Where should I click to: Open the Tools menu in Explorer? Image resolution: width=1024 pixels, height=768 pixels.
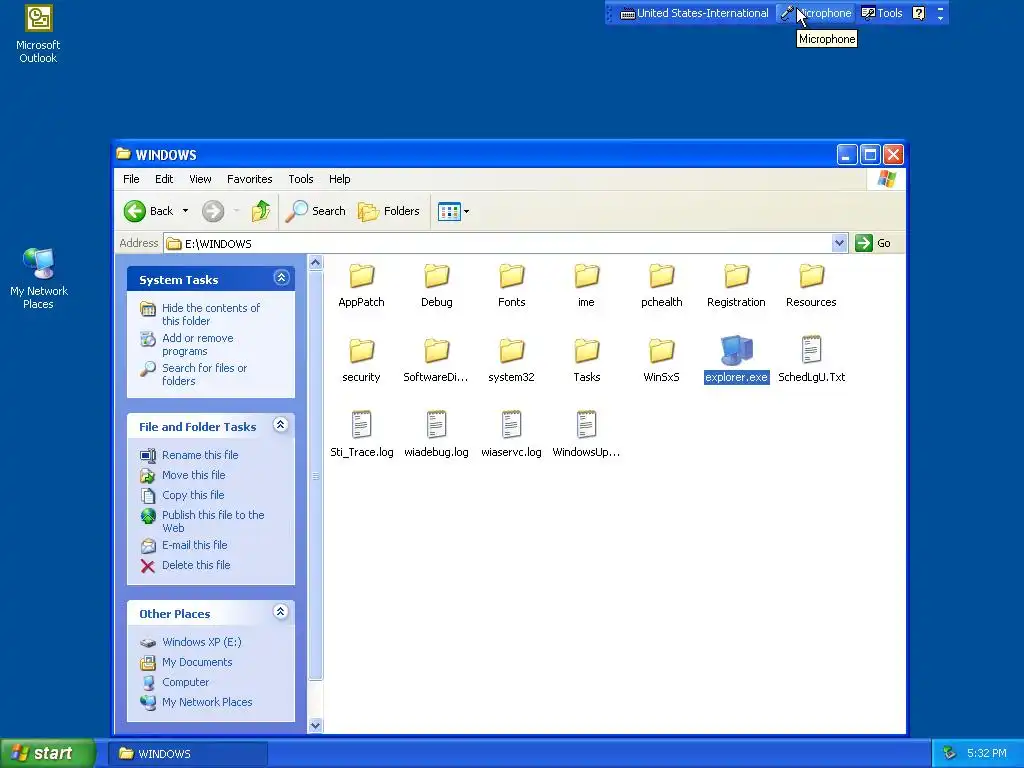(x=300, y=179)
